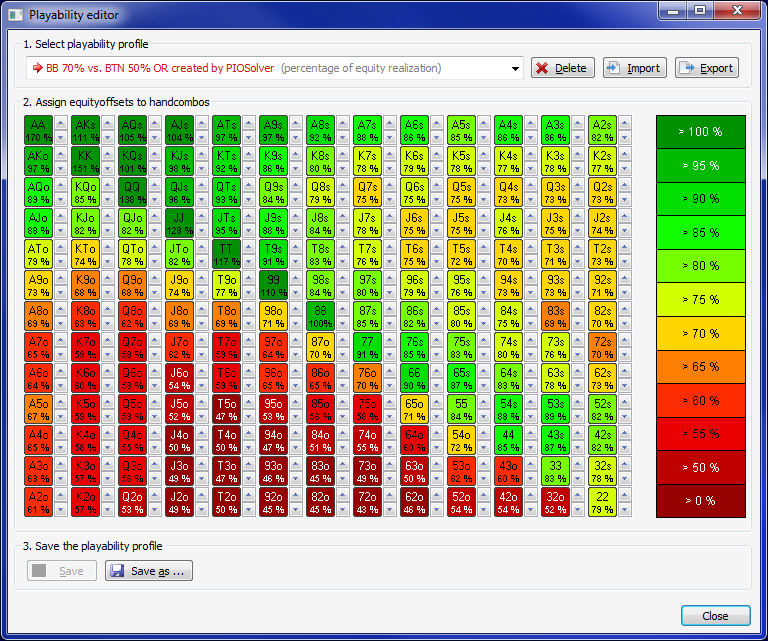Viewport: 768px width, 641px height.
Task: Increase 99 equity with up arrow
Action: [296, 278]
